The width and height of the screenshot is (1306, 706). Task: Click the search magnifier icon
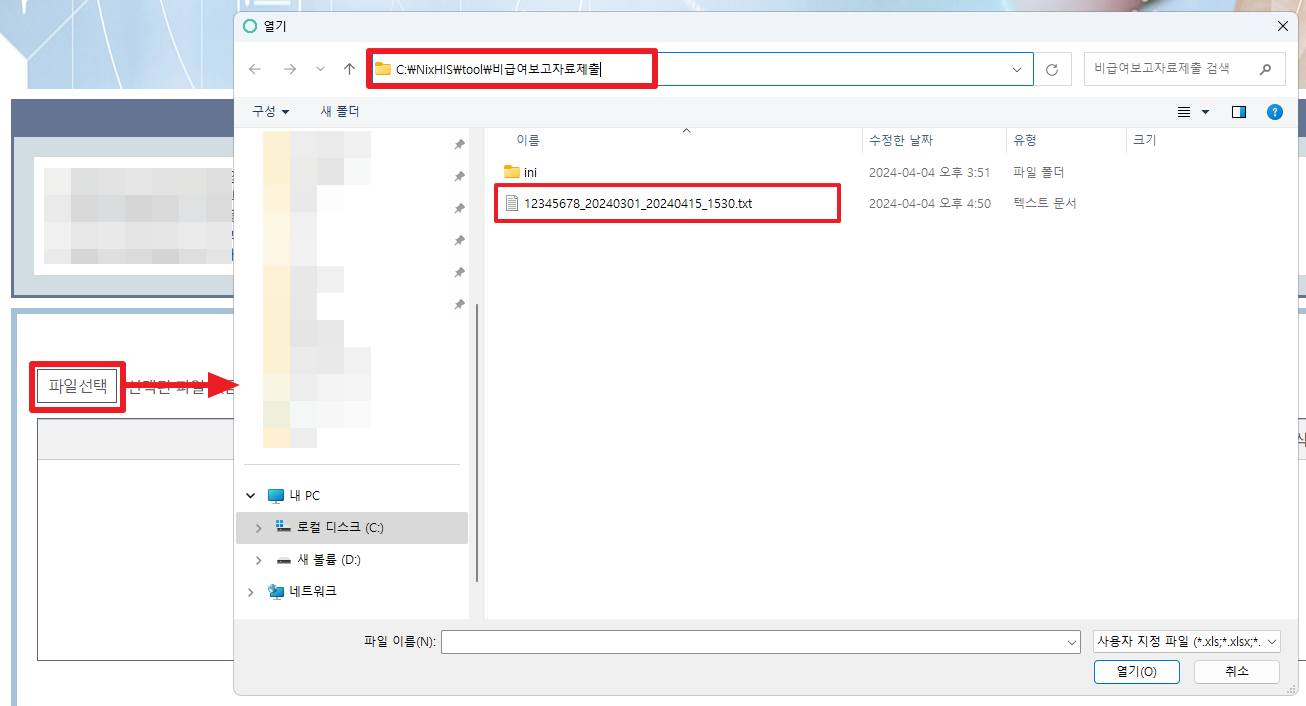1266,69
